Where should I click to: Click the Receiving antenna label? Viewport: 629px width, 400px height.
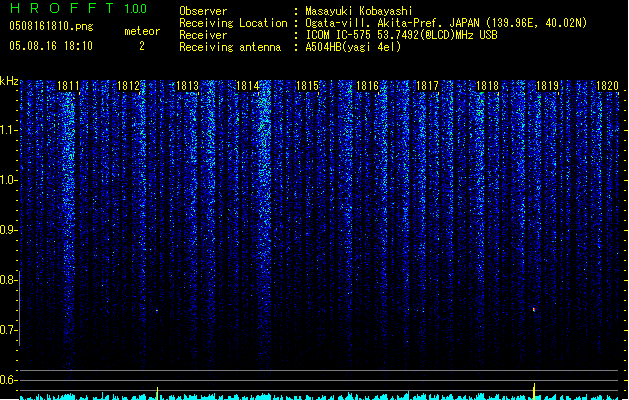point(230,47)
